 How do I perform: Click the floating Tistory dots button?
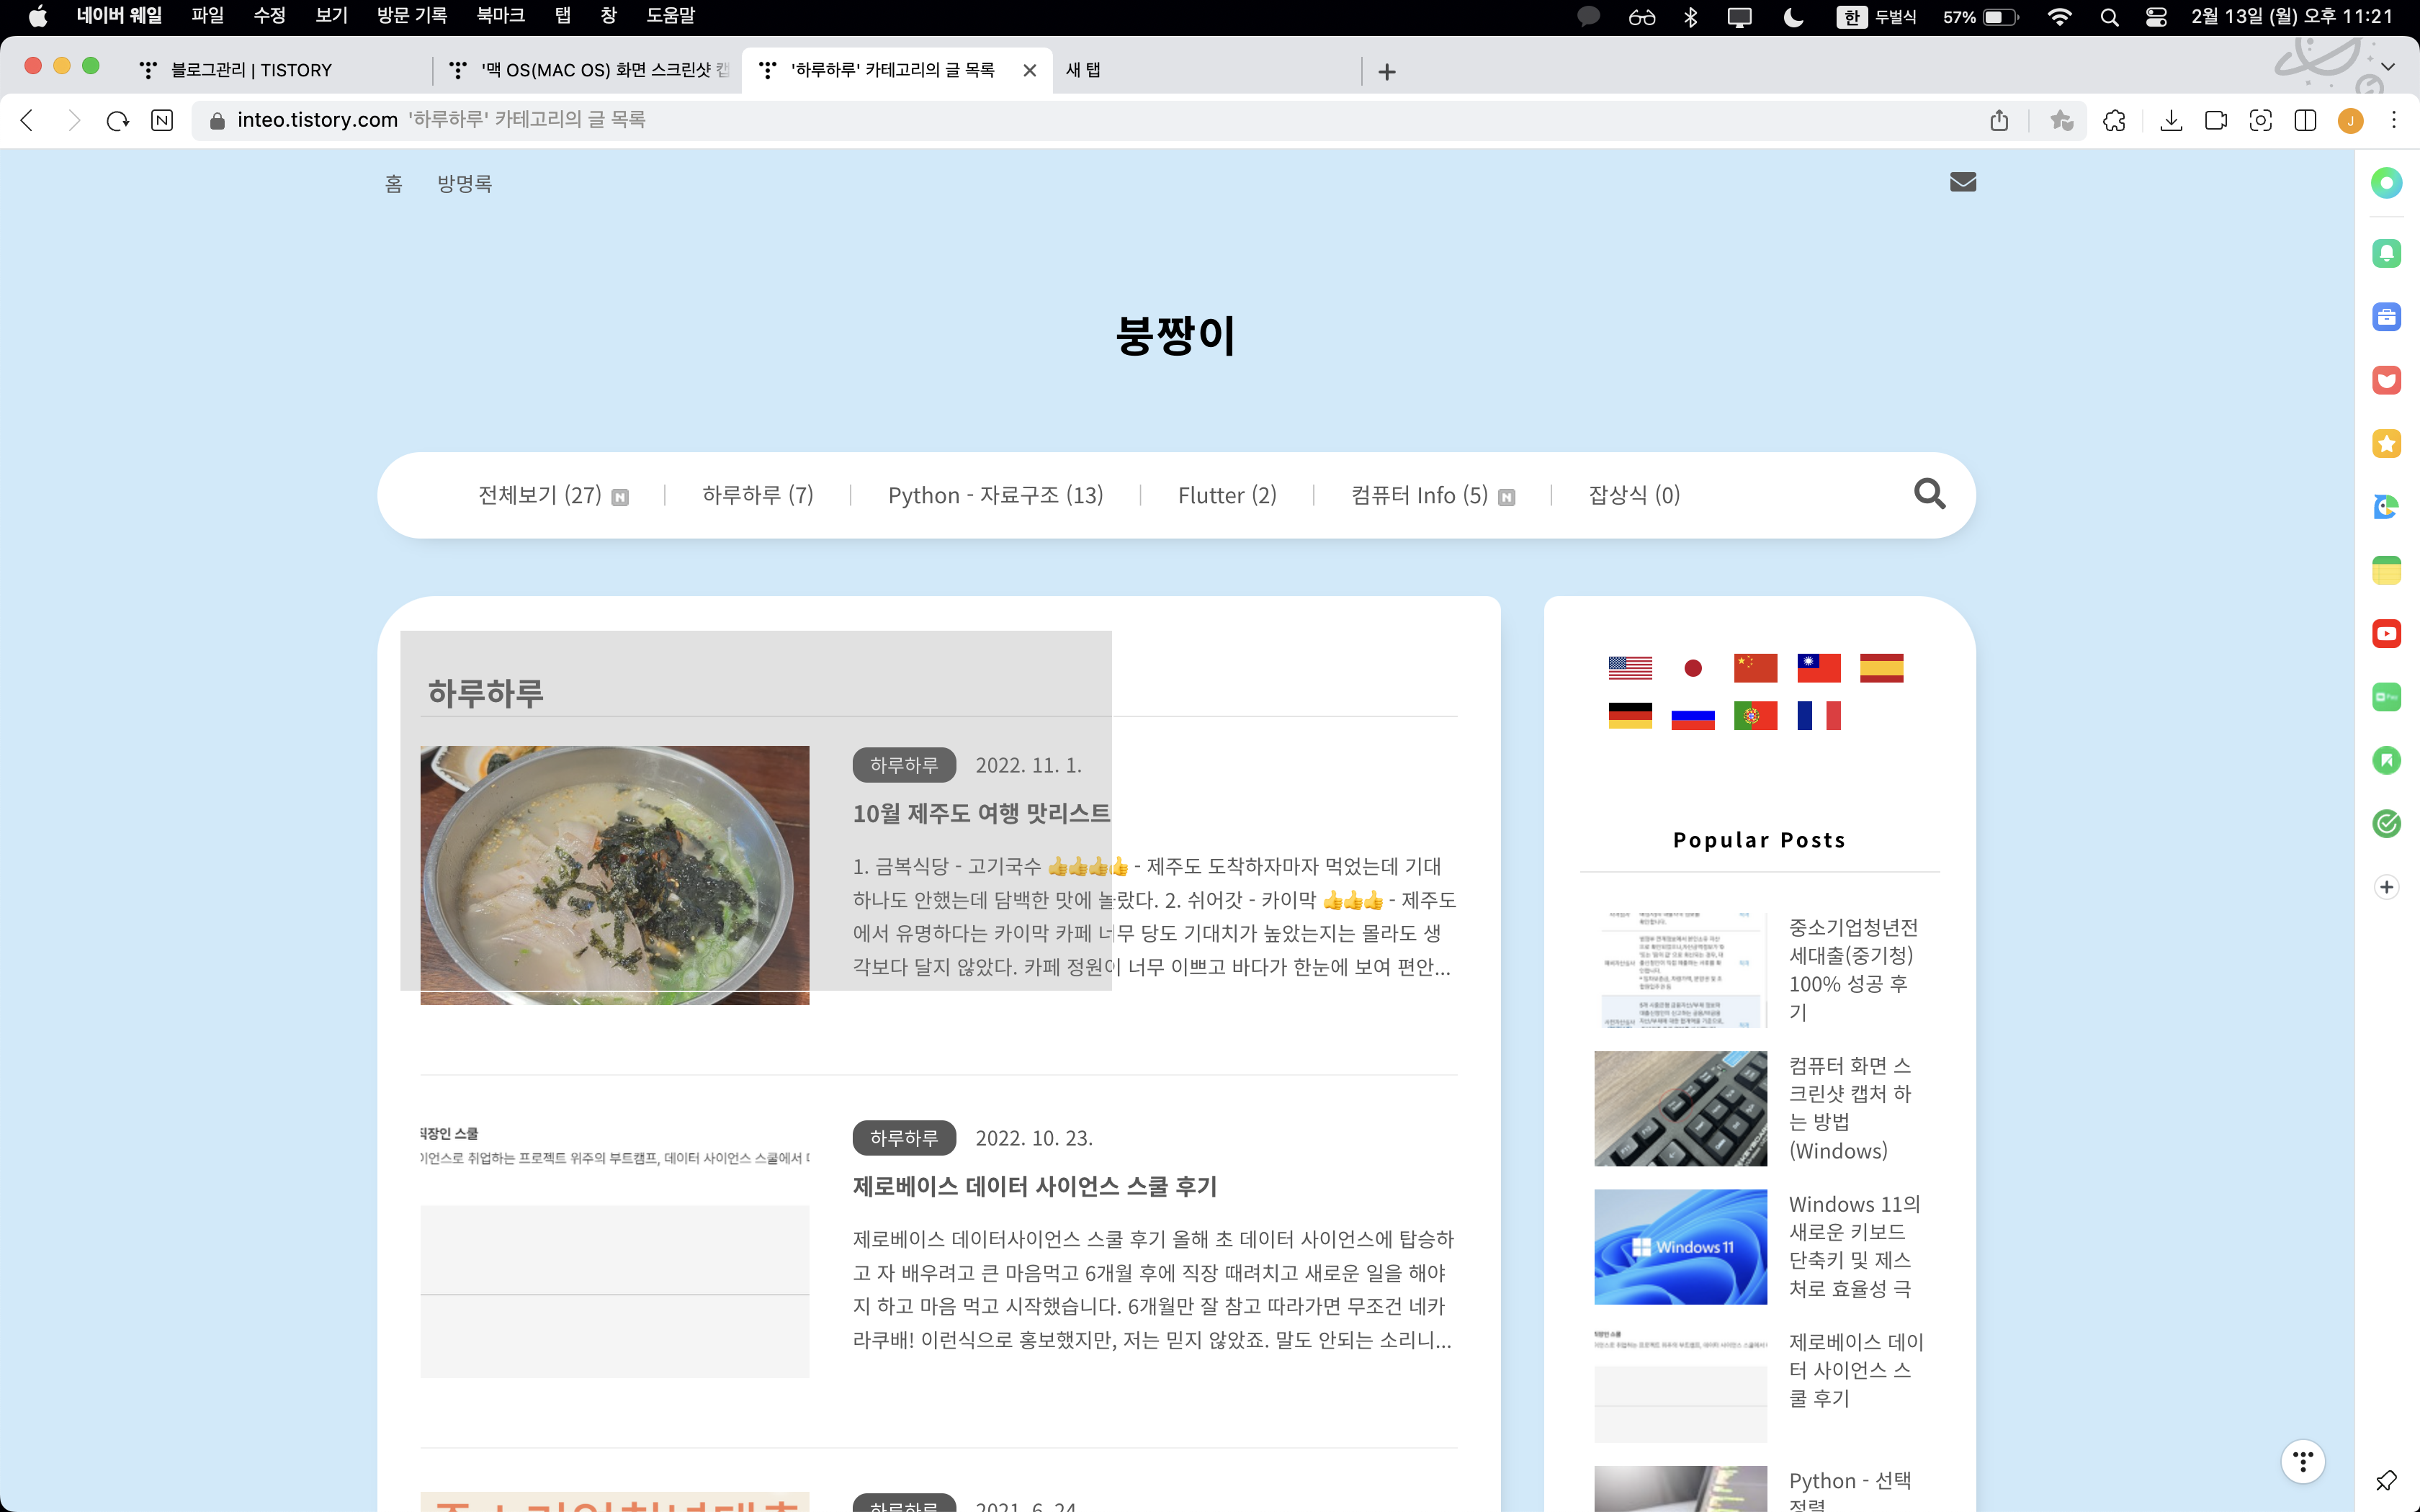(x=2302, y=1461)
